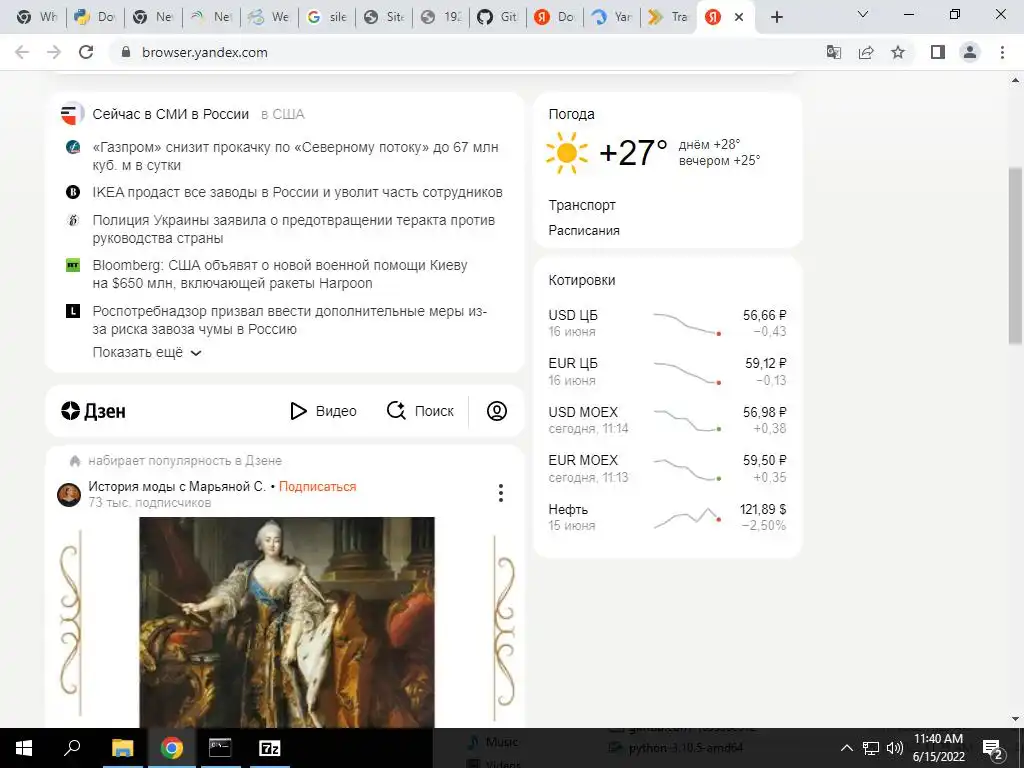The width and height of the screenshot is (1024, 768).
Task: Open the Транспорт link
Action: 582,205
